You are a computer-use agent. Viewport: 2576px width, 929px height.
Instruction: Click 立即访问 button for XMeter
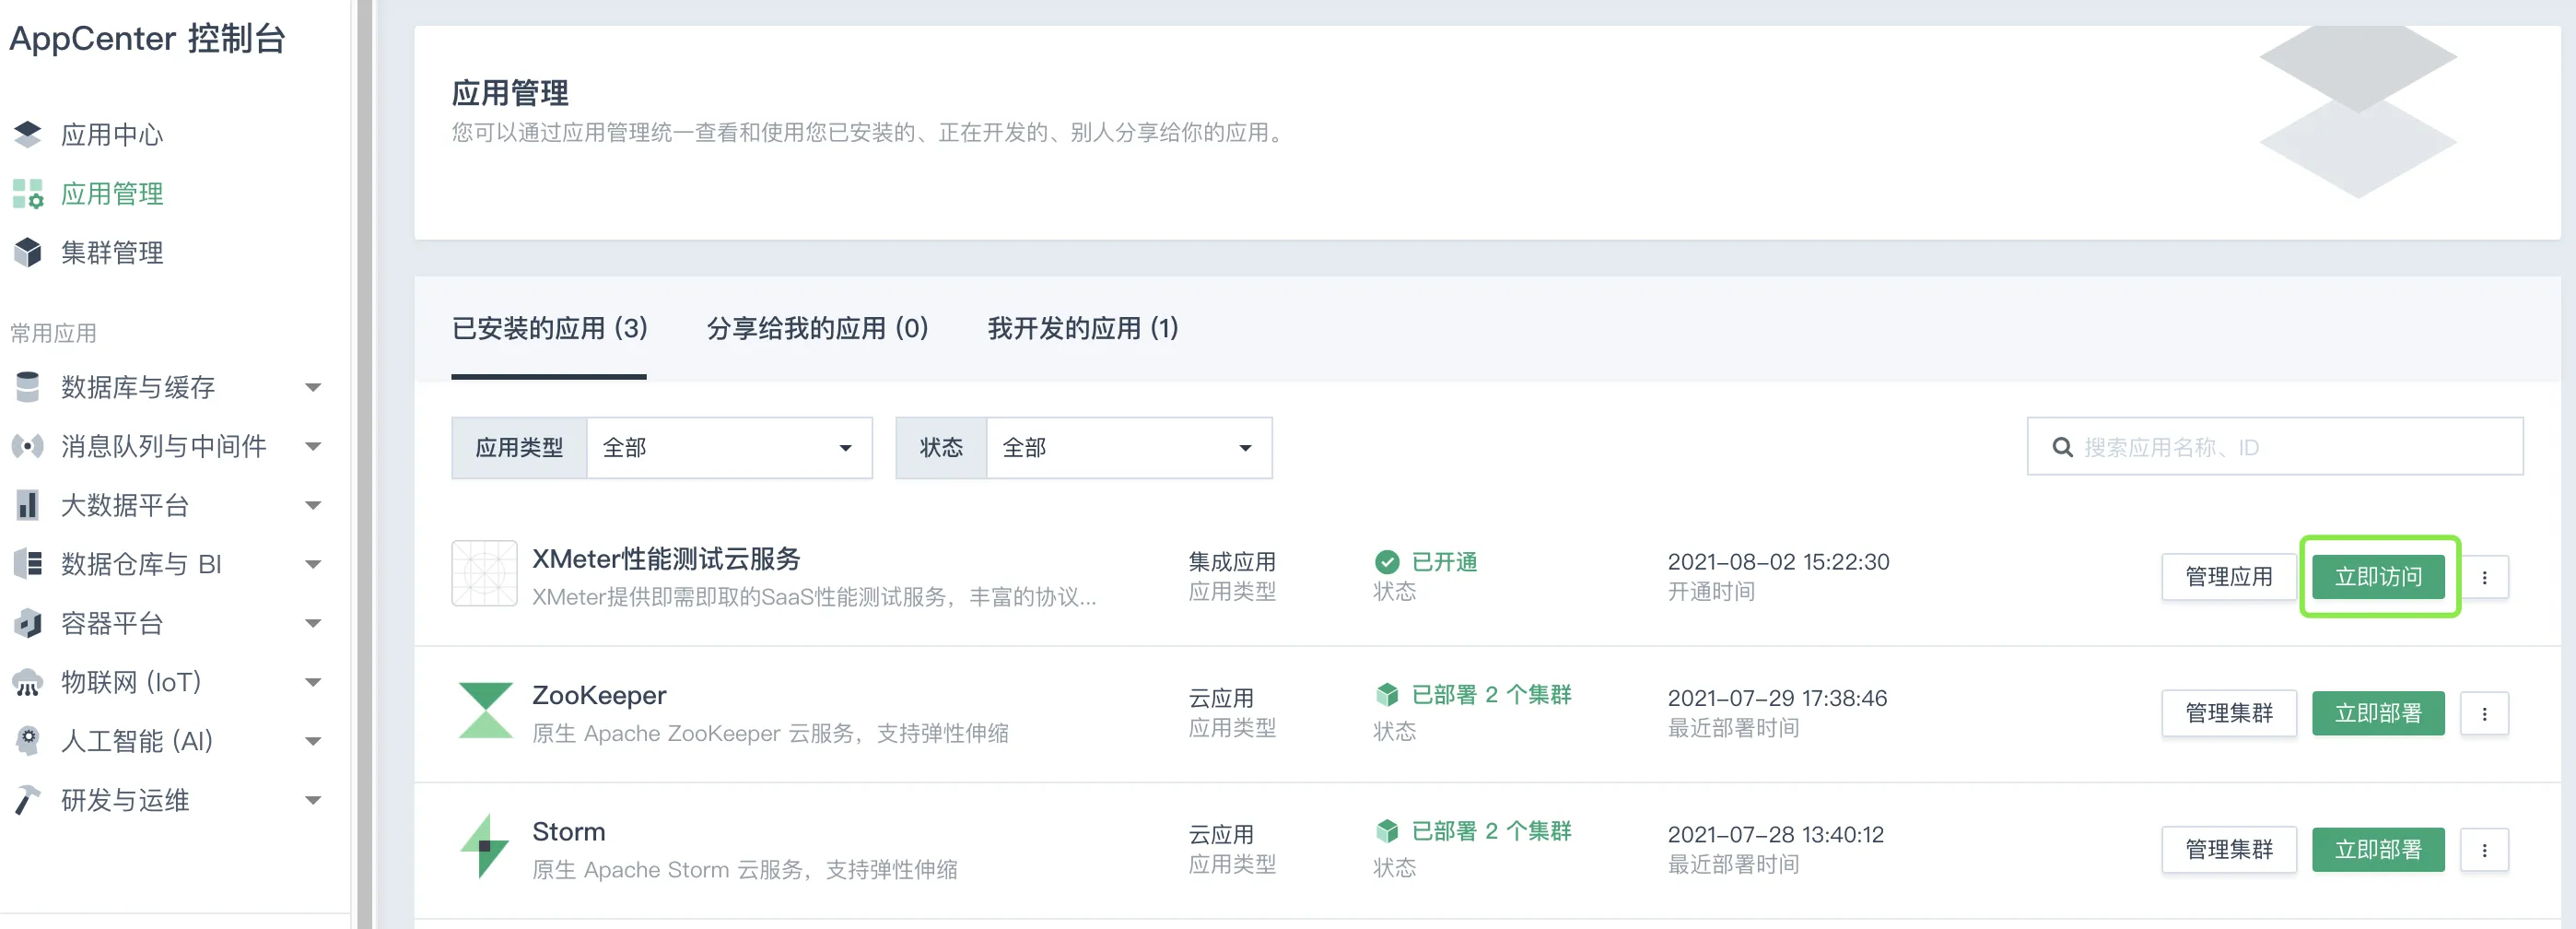[x=2377, y=577]
